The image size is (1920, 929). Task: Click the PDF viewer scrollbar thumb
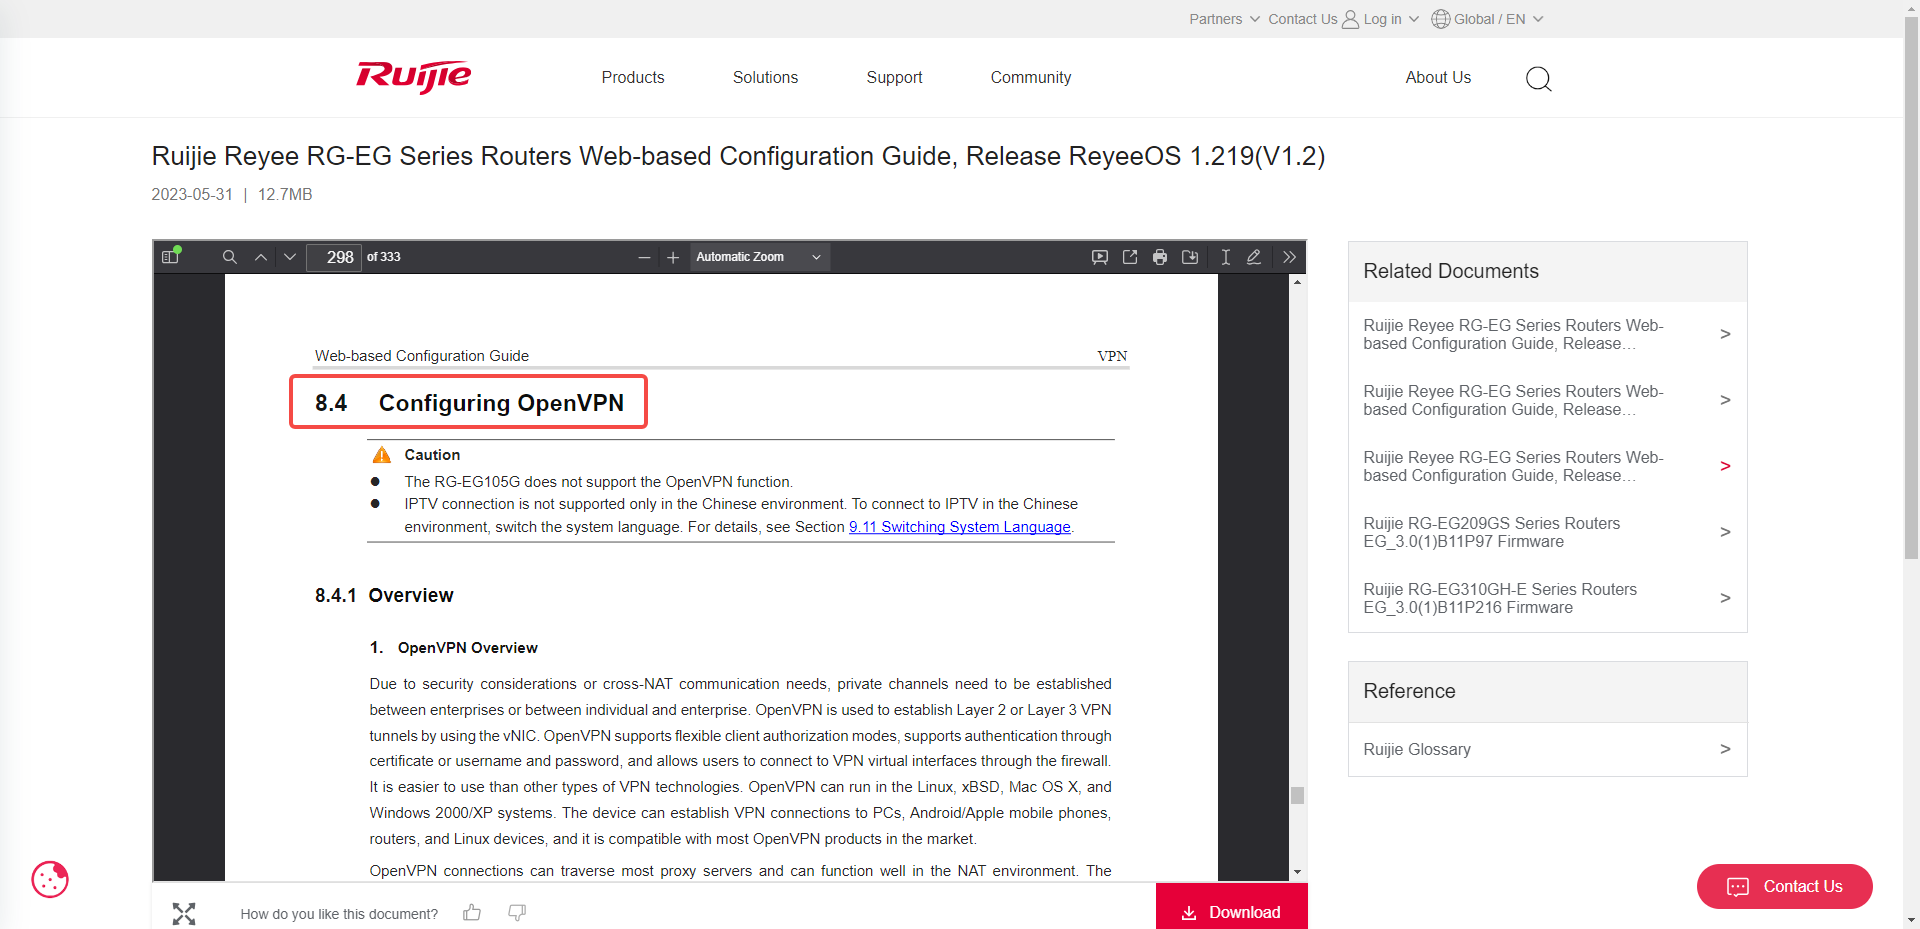(x=1297, y=795)
